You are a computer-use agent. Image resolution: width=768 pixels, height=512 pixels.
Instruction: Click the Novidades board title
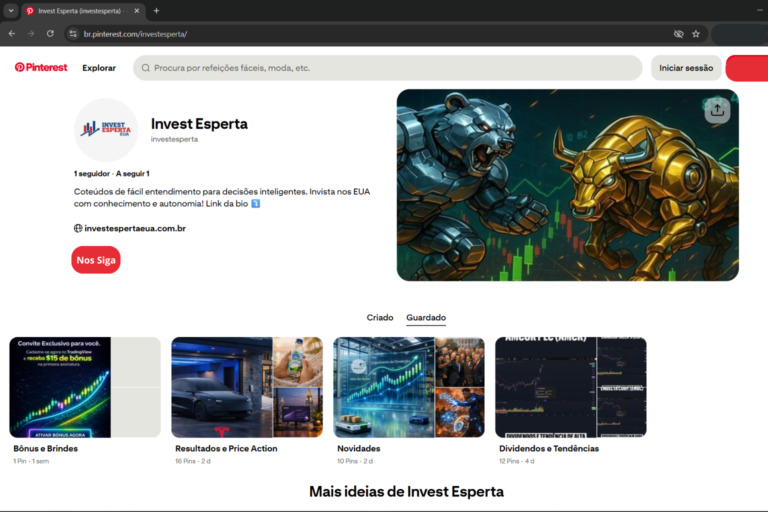(359, 448)
